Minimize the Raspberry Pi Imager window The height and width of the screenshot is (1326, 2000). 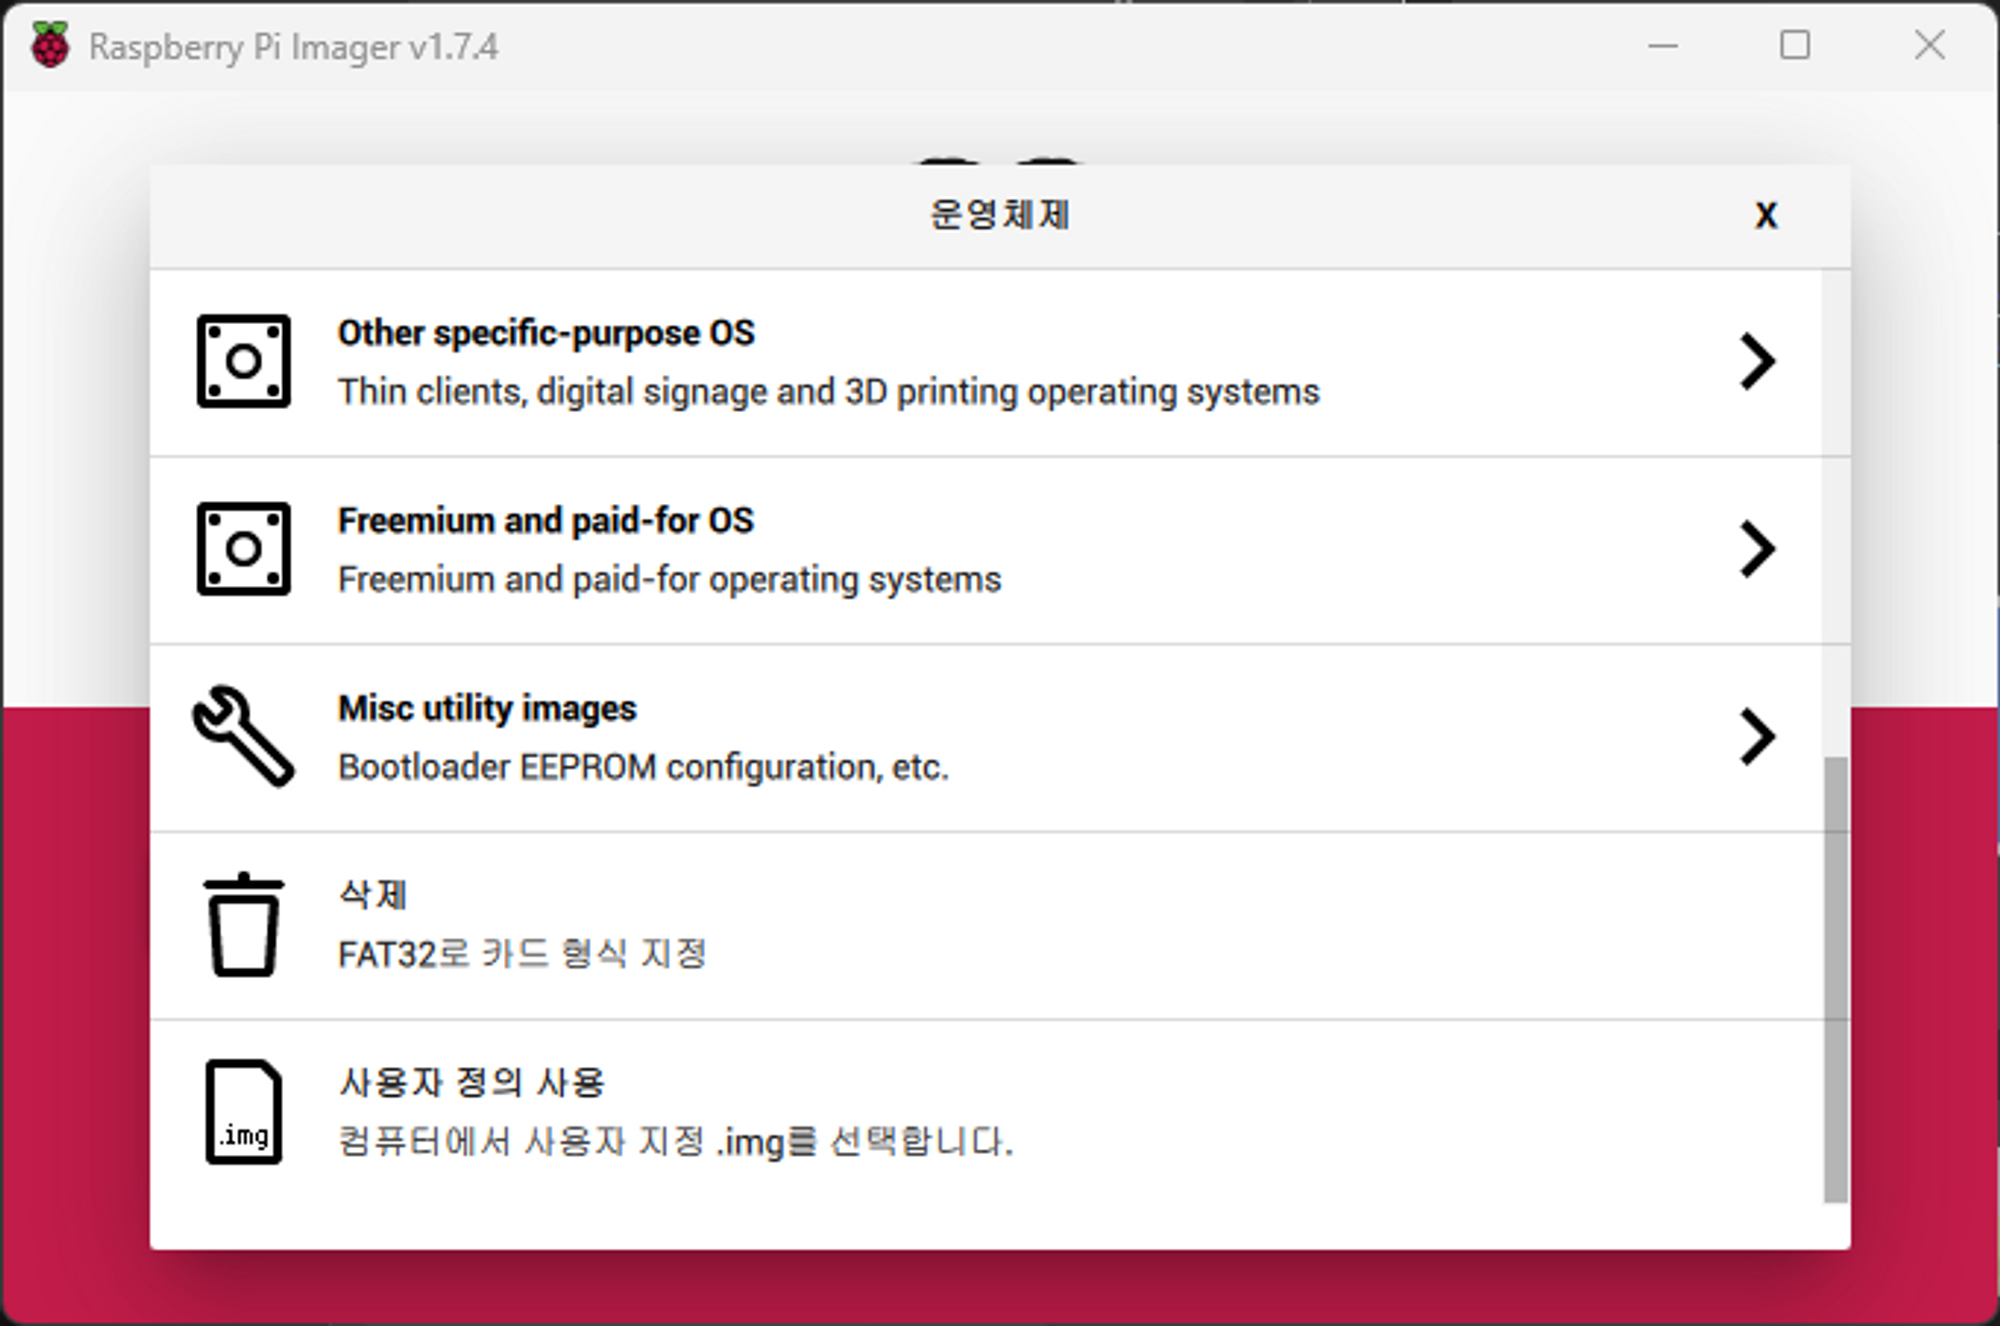point(1663,46)
